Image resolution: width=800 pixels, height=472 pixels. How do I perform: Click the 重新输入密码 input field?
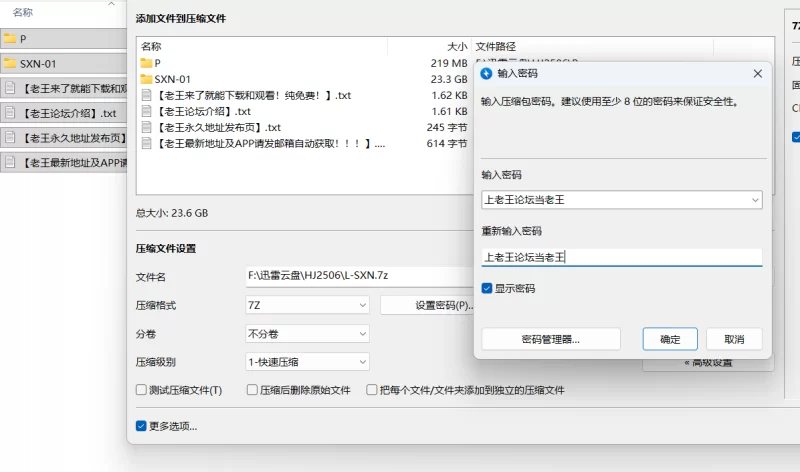pyautogui.click(x=622, y=257)
